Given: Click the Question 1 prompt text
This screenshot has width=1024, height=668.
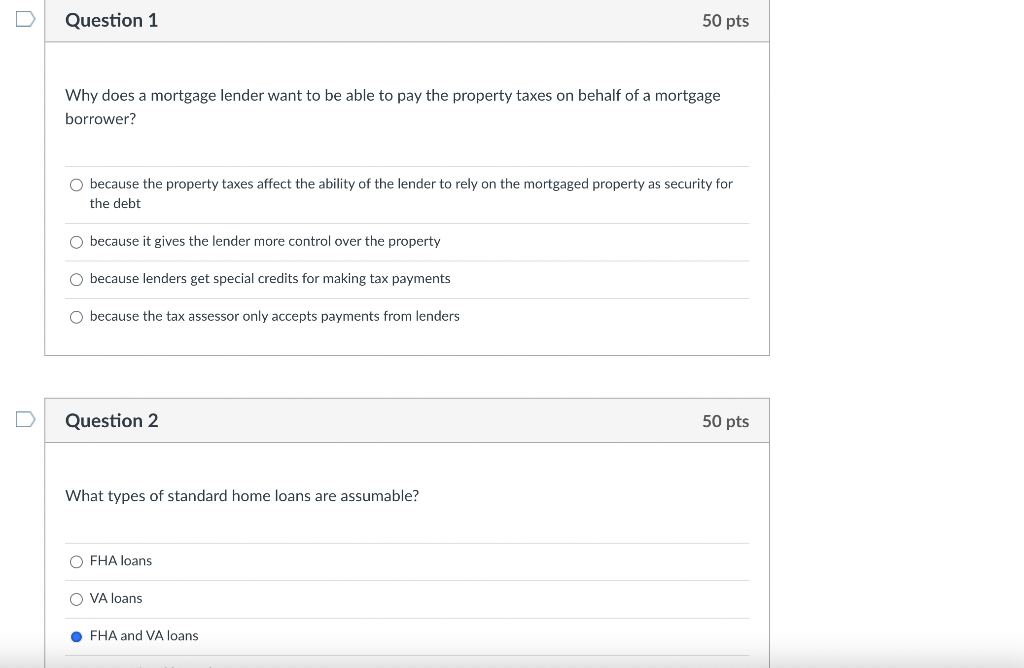Looking at the screenshot, I should (392, 106).
